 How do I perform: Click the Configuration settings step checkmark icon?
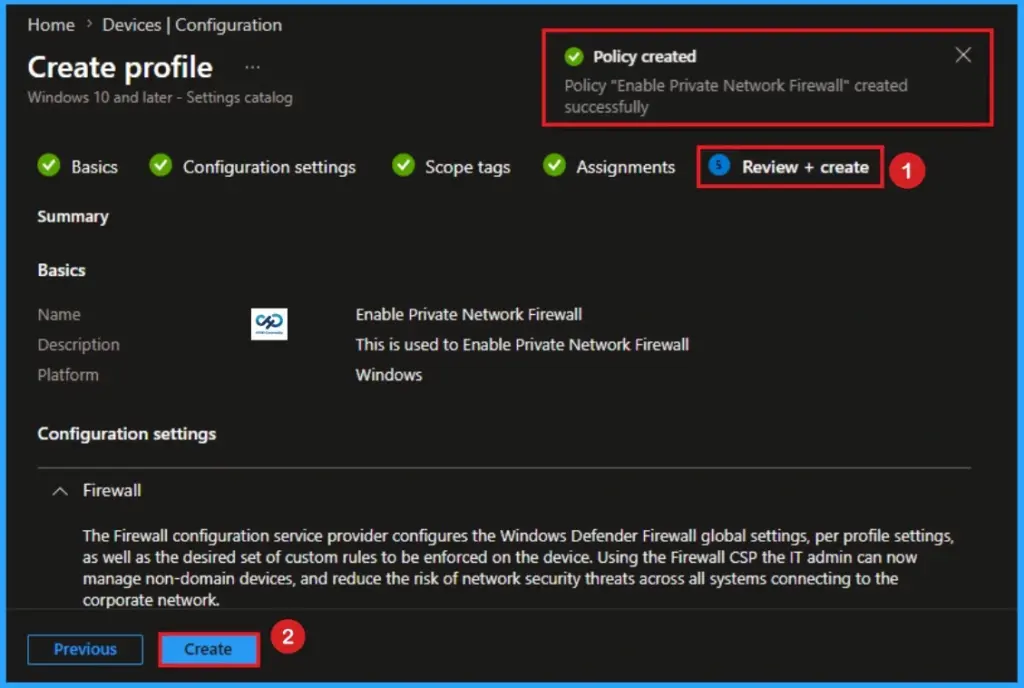pyautogui.click(x=161, y=166)
